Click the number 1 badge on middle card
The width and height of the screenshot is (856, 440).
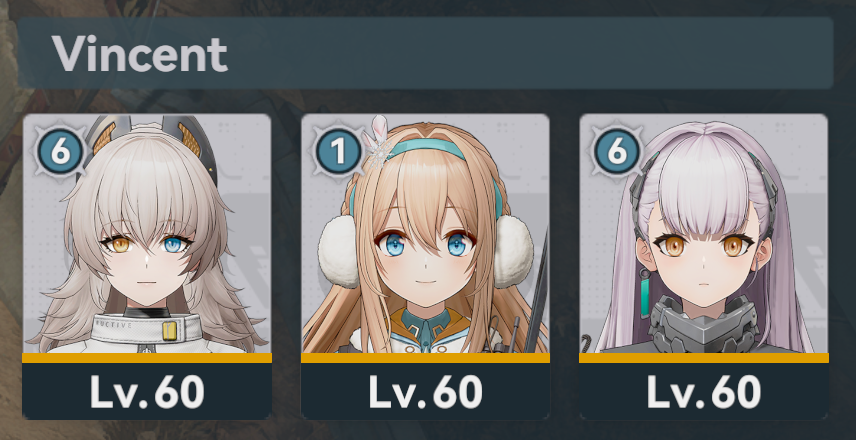click(338, 152)
